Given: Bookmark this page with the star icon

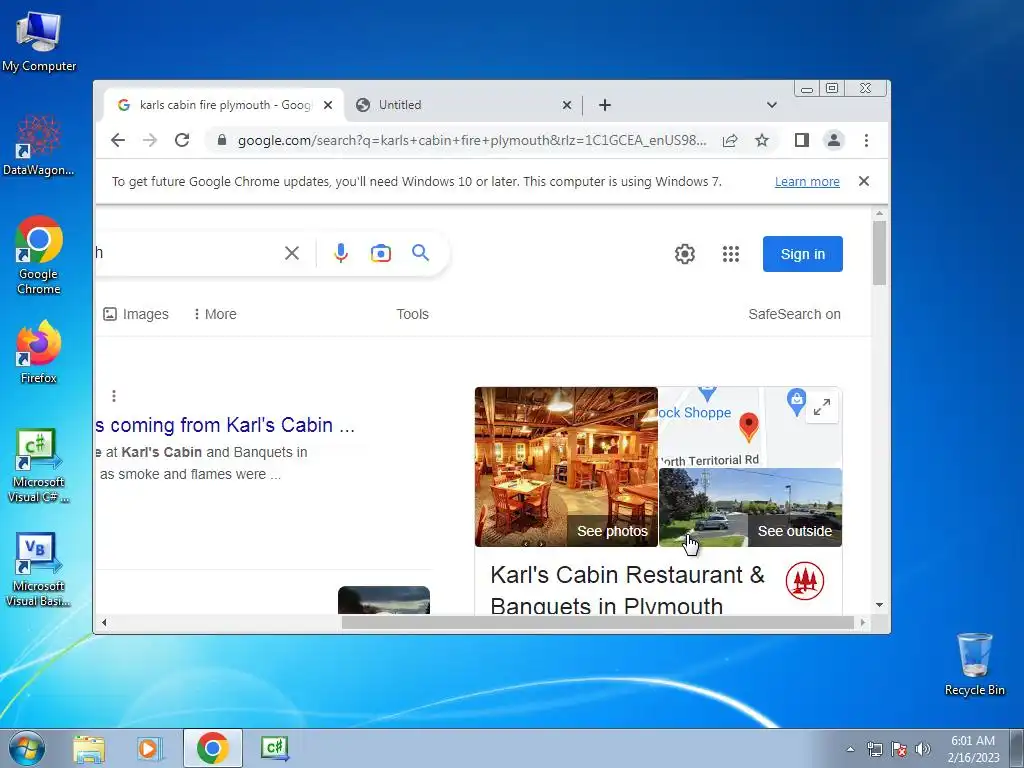Looking at the screenshot, I should click(761, 140).
